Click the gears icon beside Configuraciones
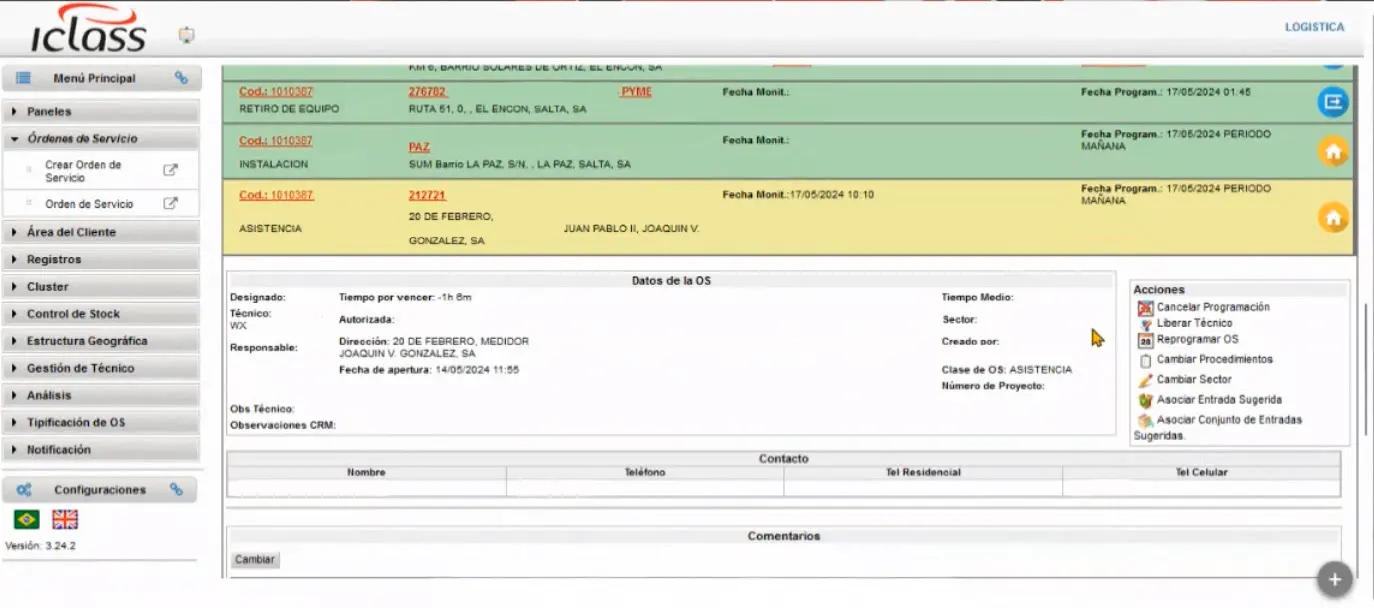The width and height of the screenshot is (1374, 608). pyautogui.click(x=24, y=490)
